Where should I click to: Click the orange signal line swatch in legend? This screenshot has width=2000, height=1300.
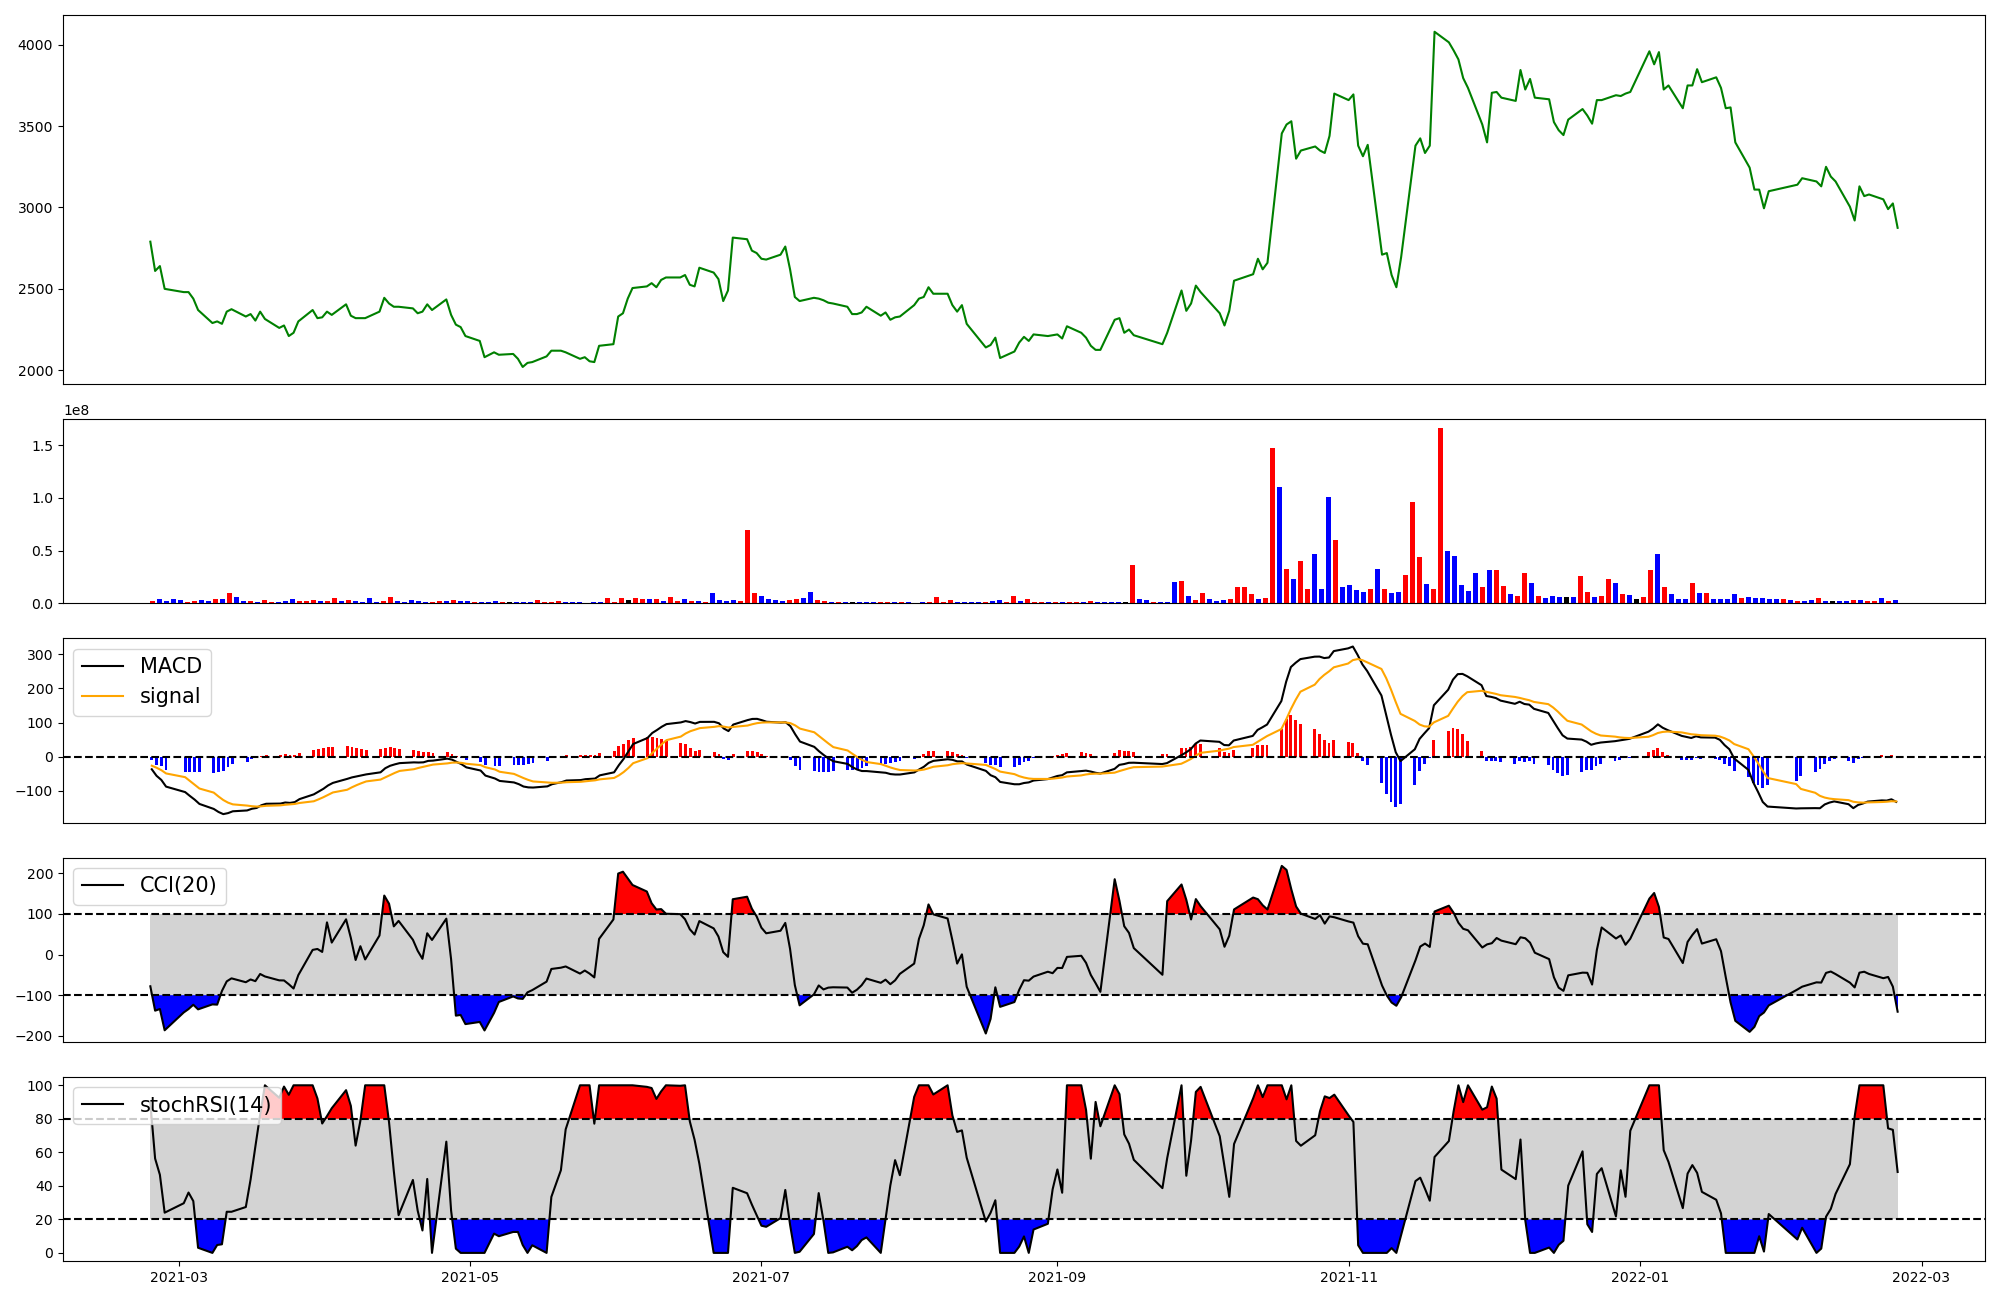click(x=102, y=696)
